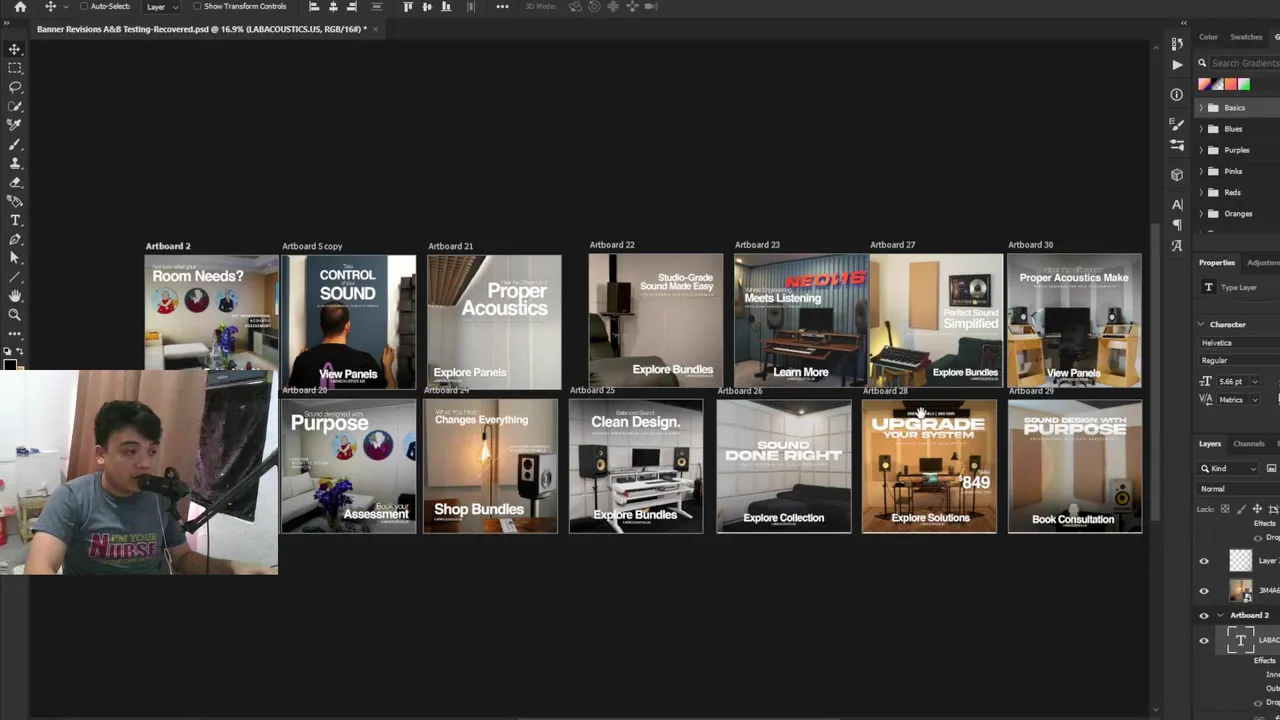This screenshot has height=720, width=1280.
Task: Expand the Oranges gradient folder
Action: [x=1202, y=213]
